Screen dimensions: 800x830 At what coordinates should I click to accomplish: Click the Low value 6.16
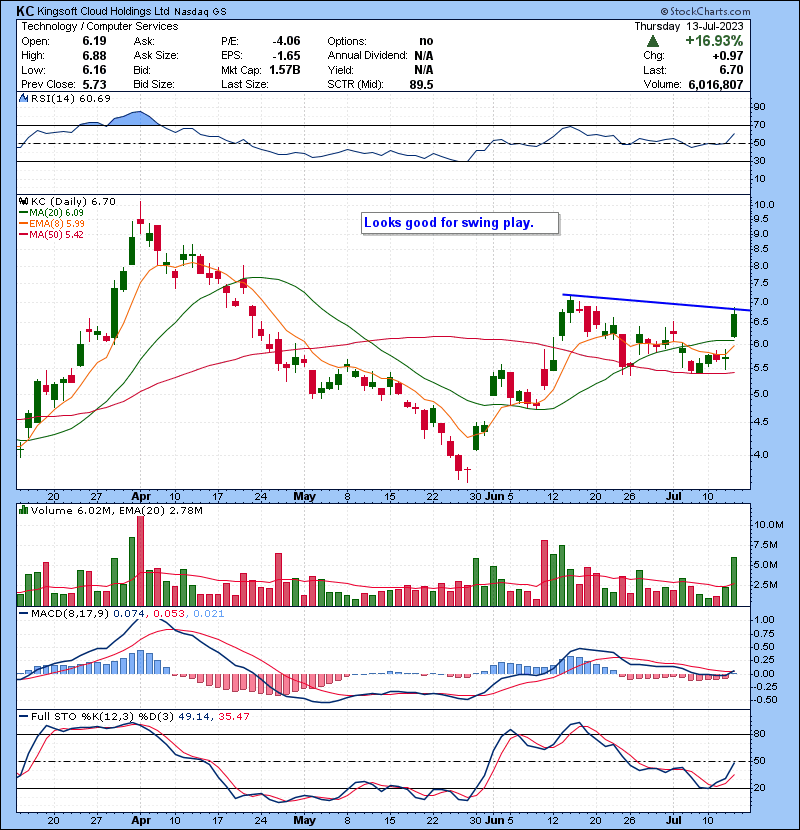(x=94, y=70)
